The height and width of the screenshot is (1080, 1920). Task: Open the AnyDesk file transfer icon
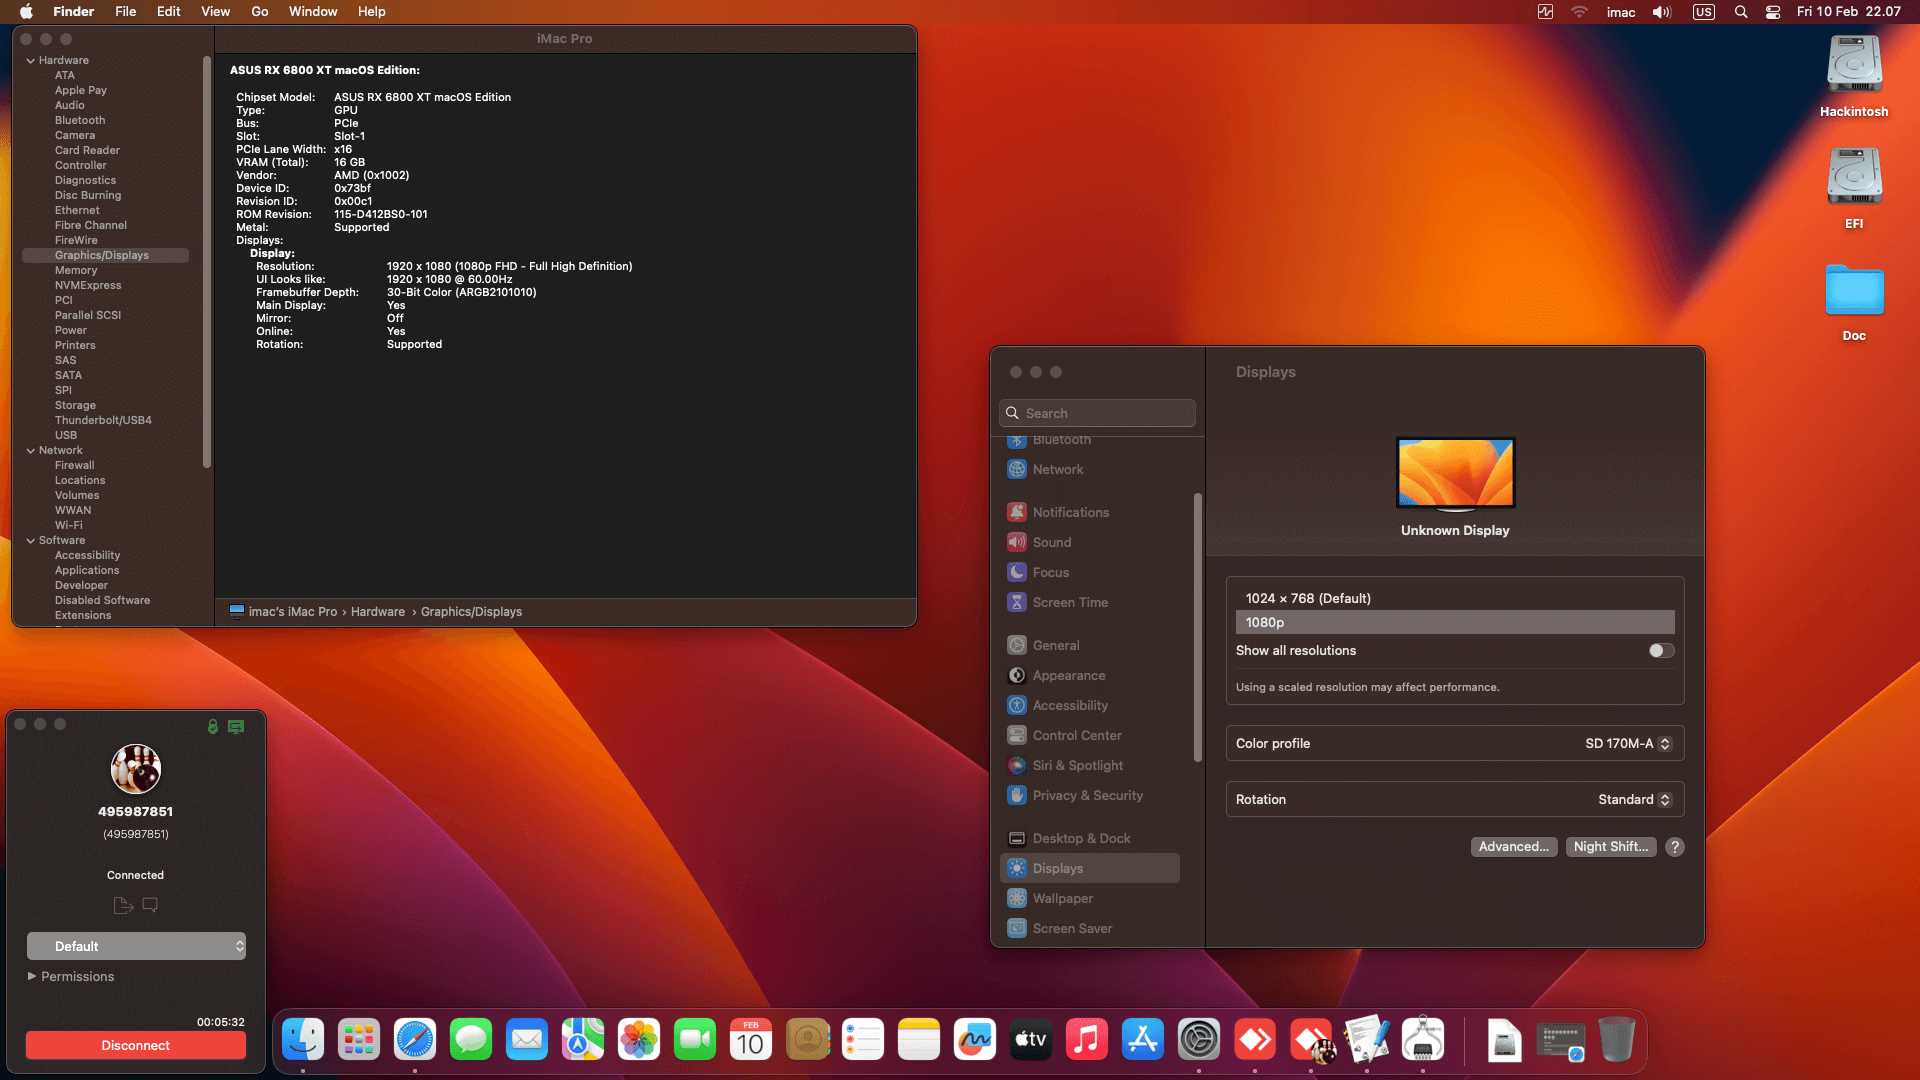point(123,904)
